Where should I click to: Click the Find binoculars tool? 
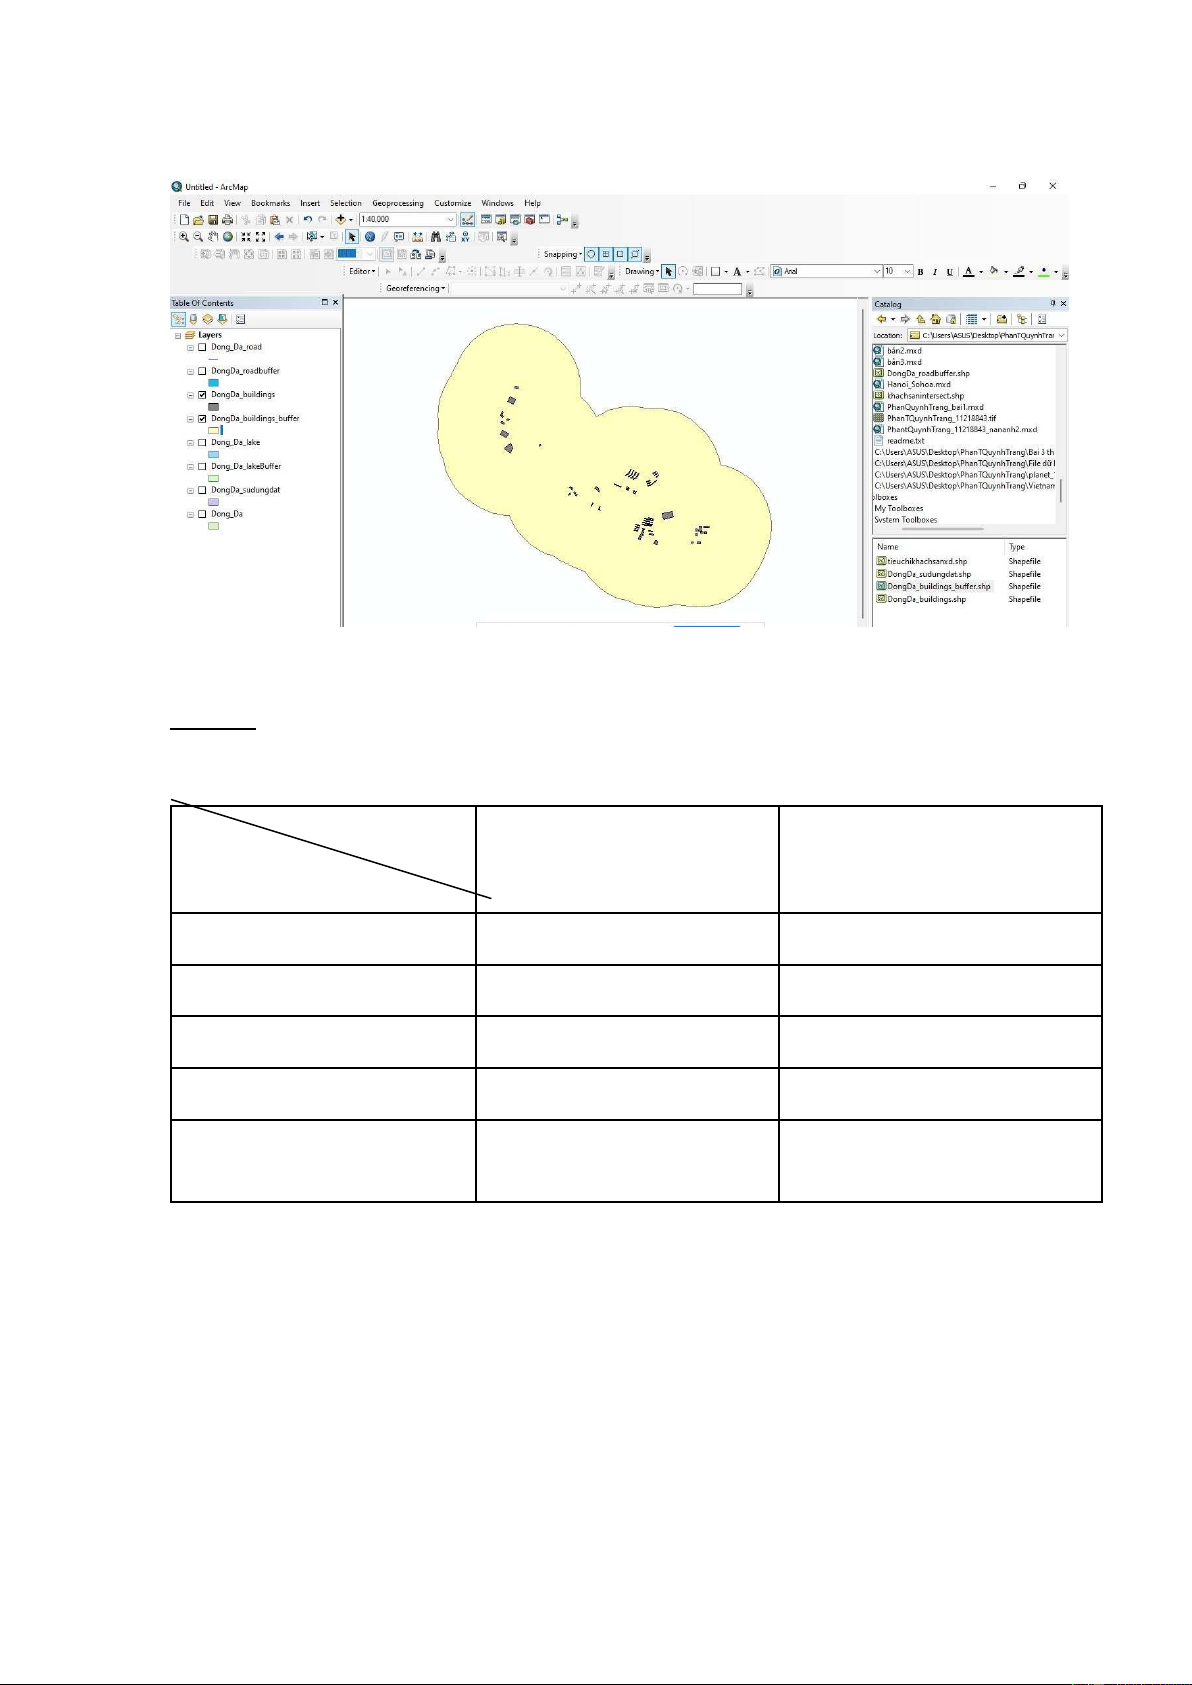[436, 237]
